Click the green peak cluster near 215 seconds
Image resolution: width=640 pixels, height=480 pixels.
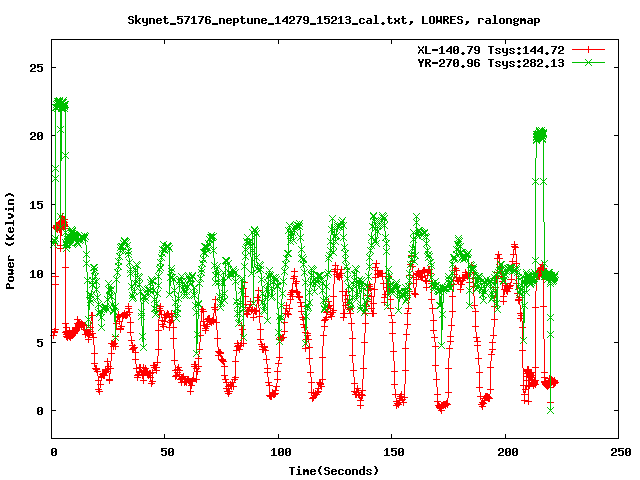click(540, 134)
